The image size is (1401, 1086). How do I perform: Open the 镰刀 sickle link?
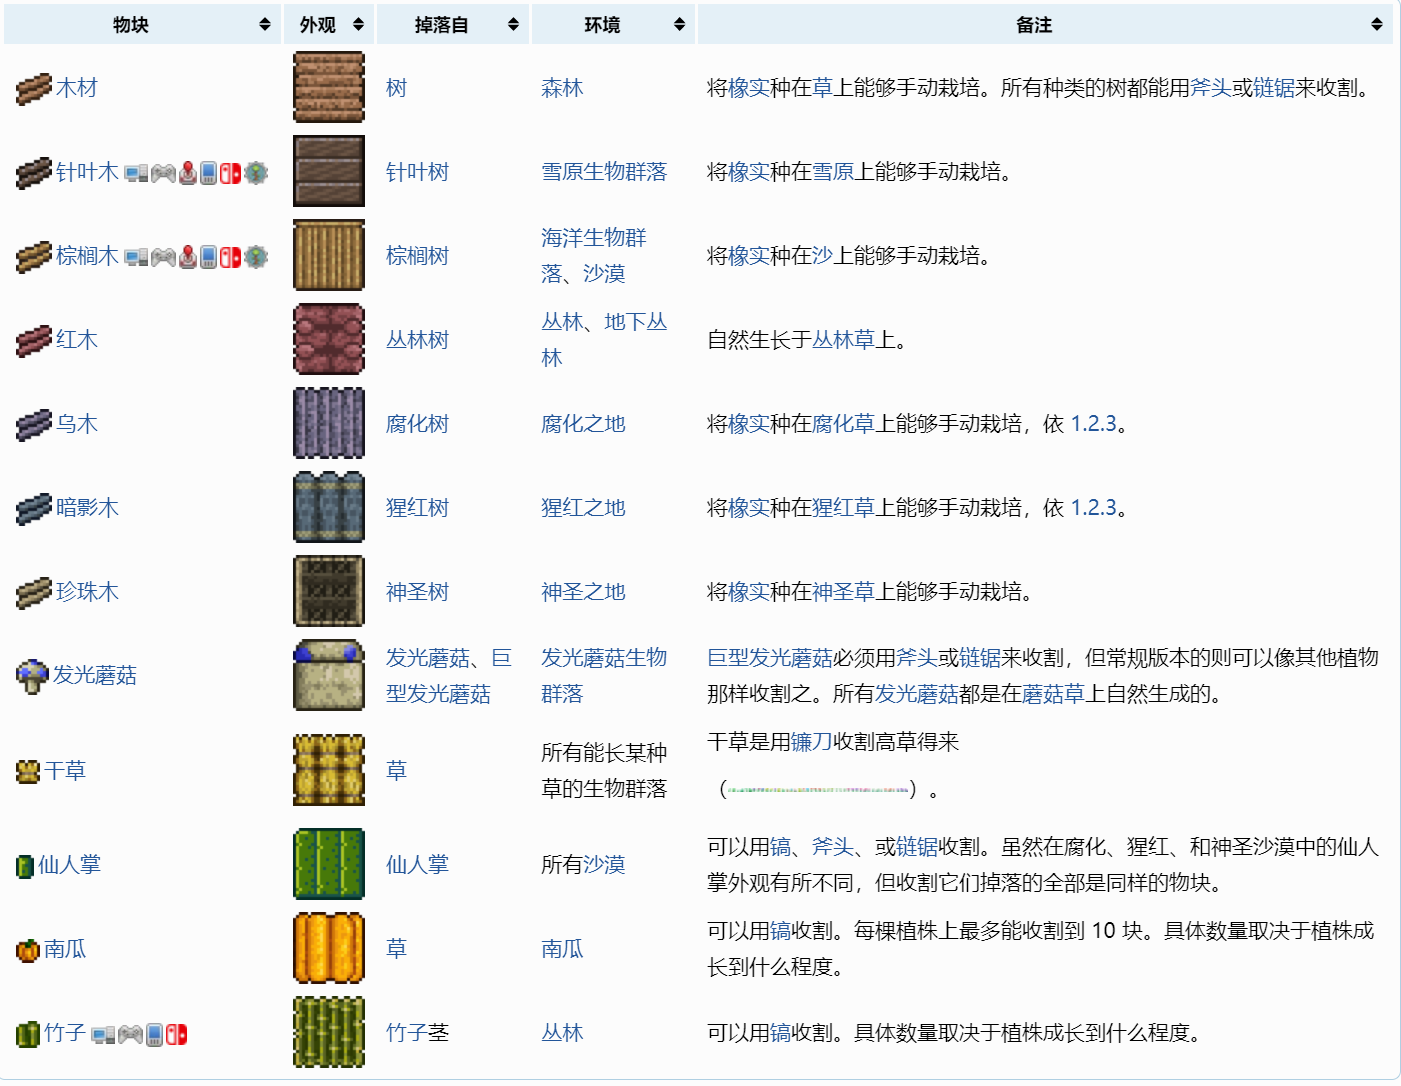coord(811,742)
